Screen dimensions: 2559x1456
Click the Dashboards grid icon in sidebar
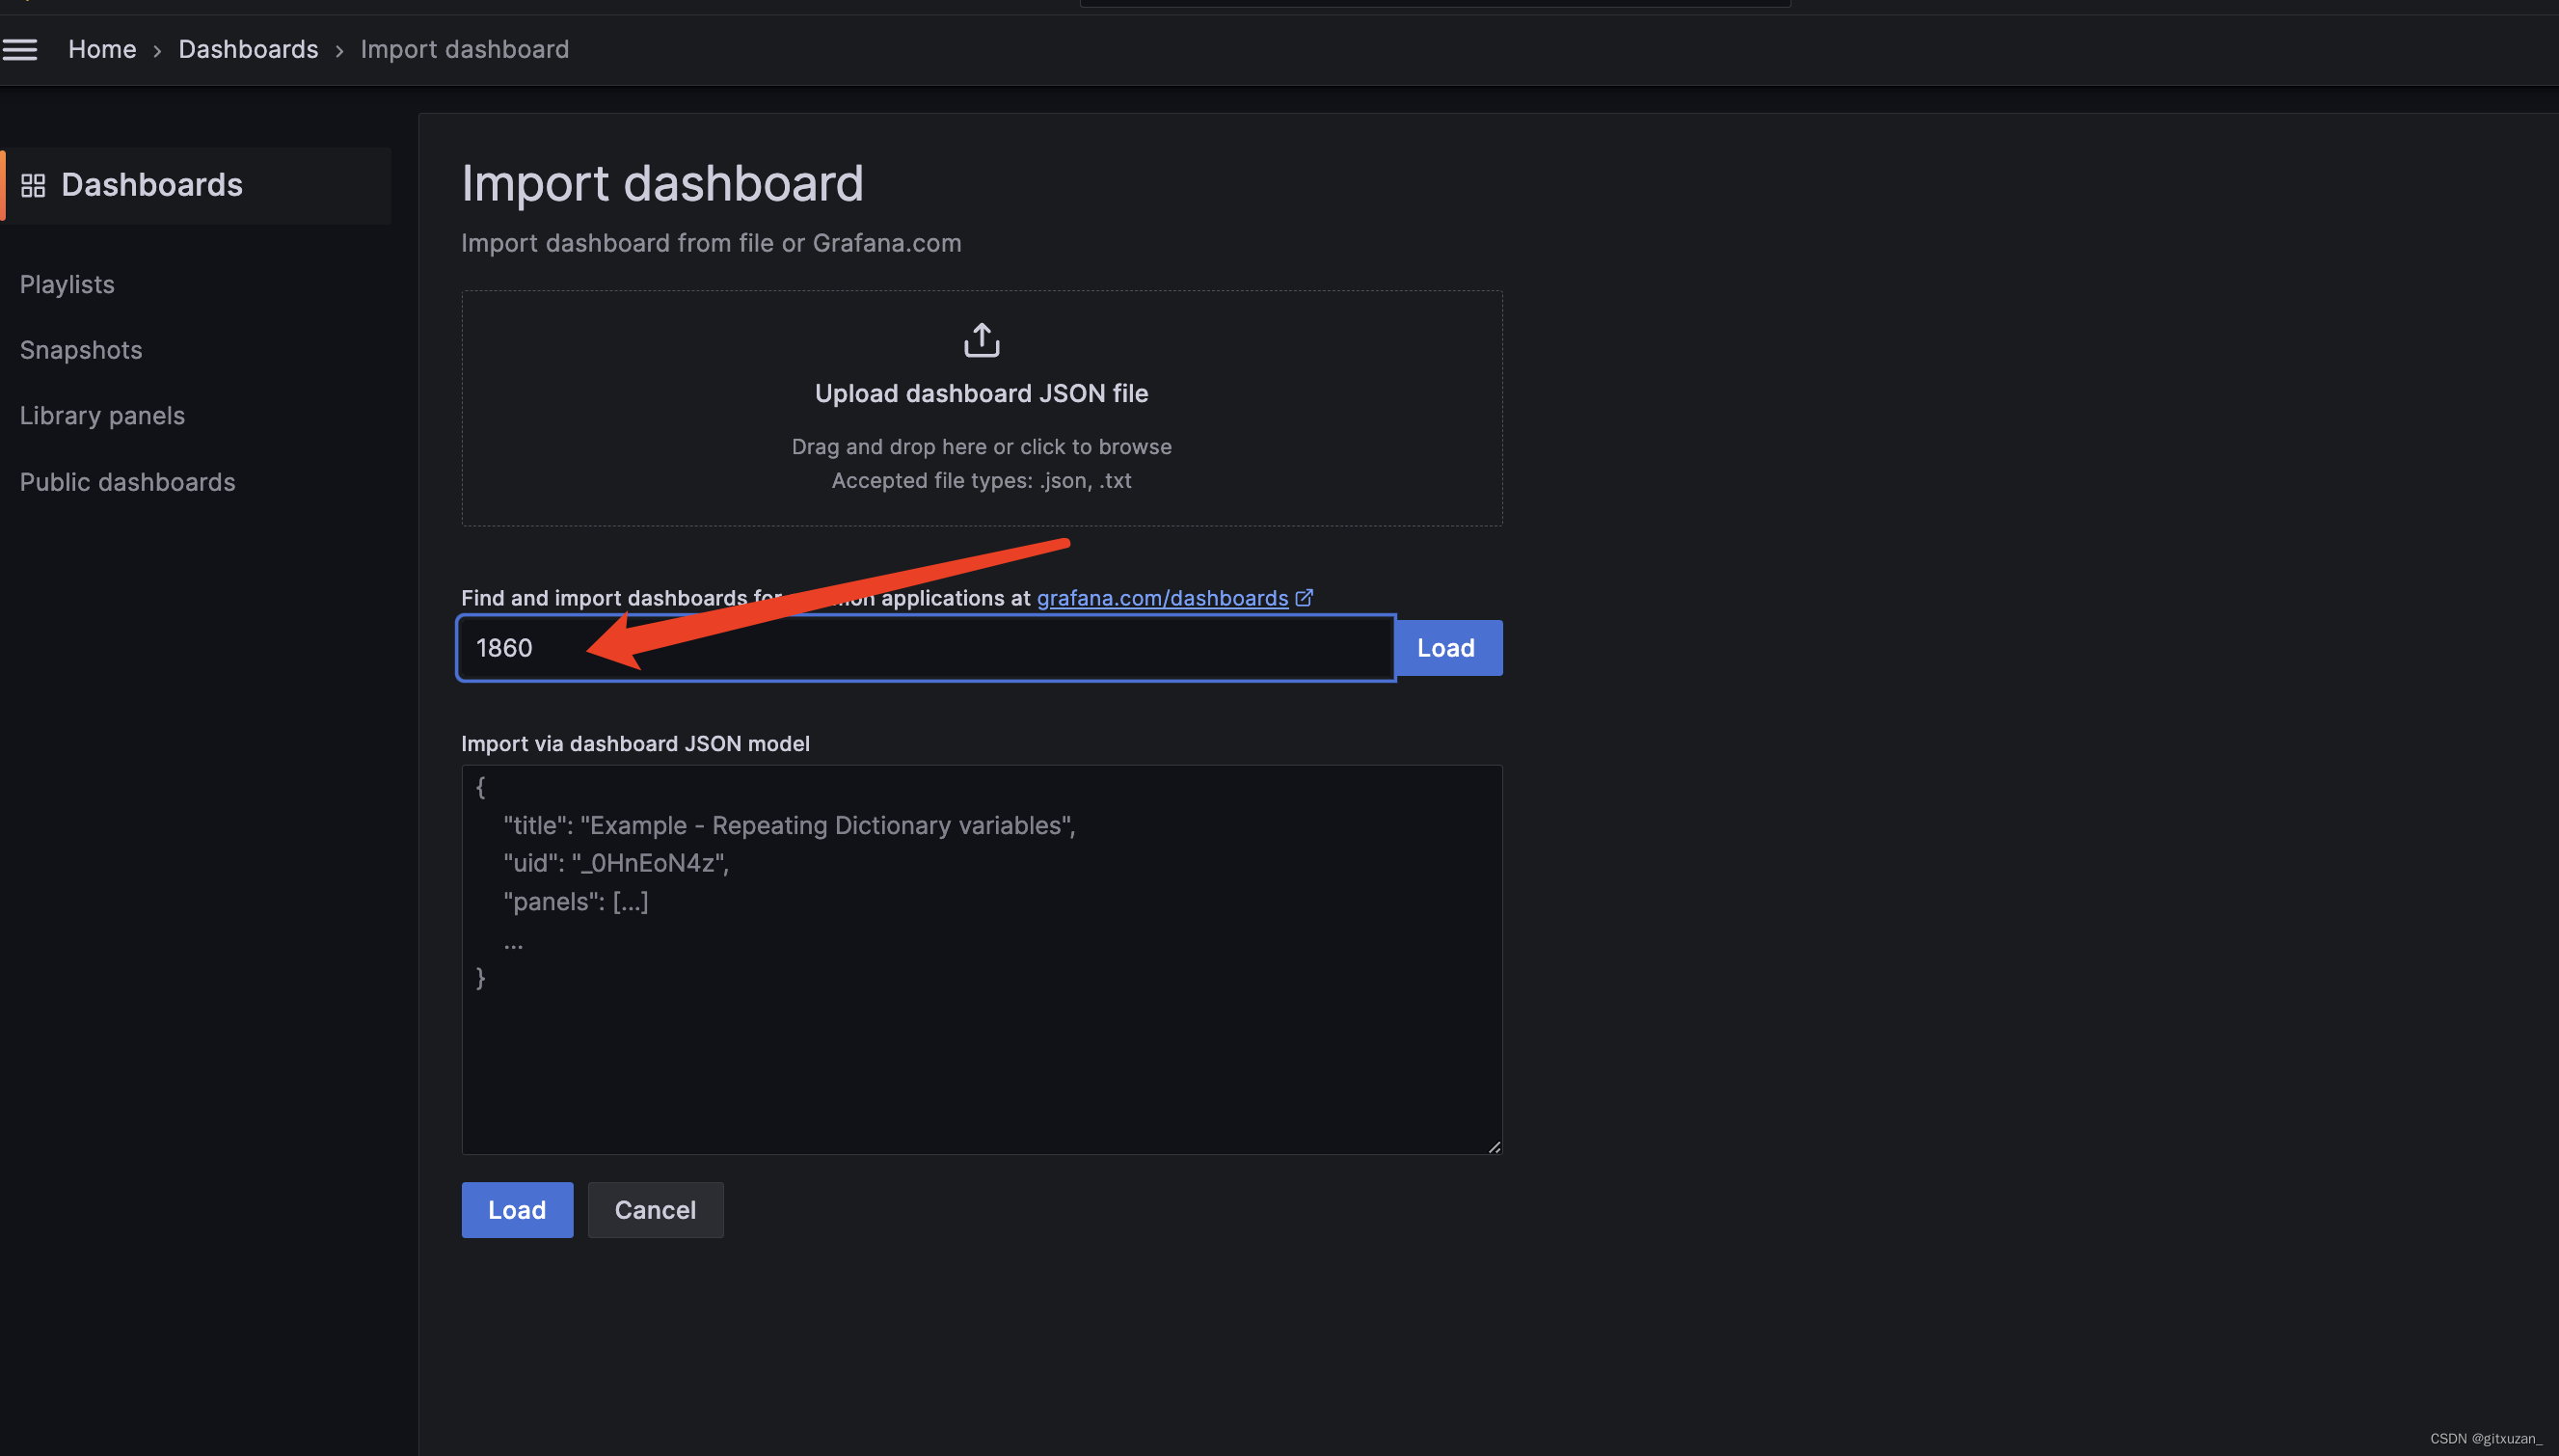coord(33,185)
